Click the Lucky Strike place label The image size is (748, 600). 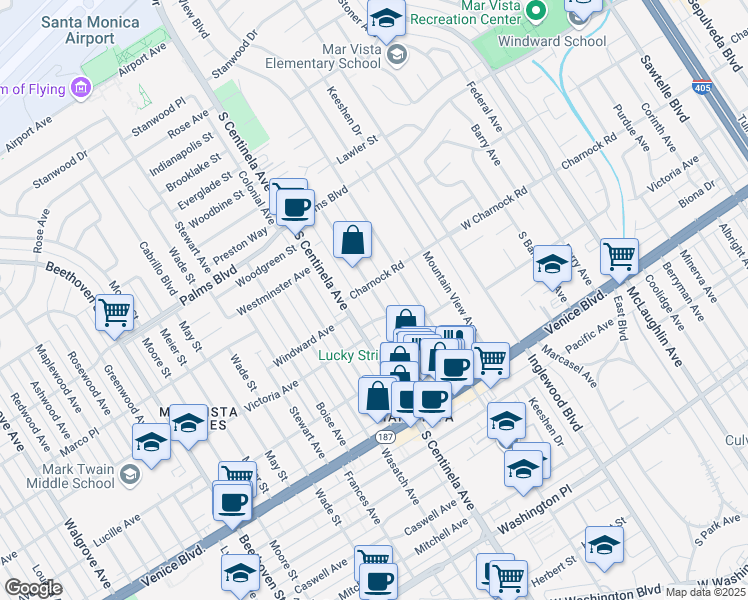(348, 355)
